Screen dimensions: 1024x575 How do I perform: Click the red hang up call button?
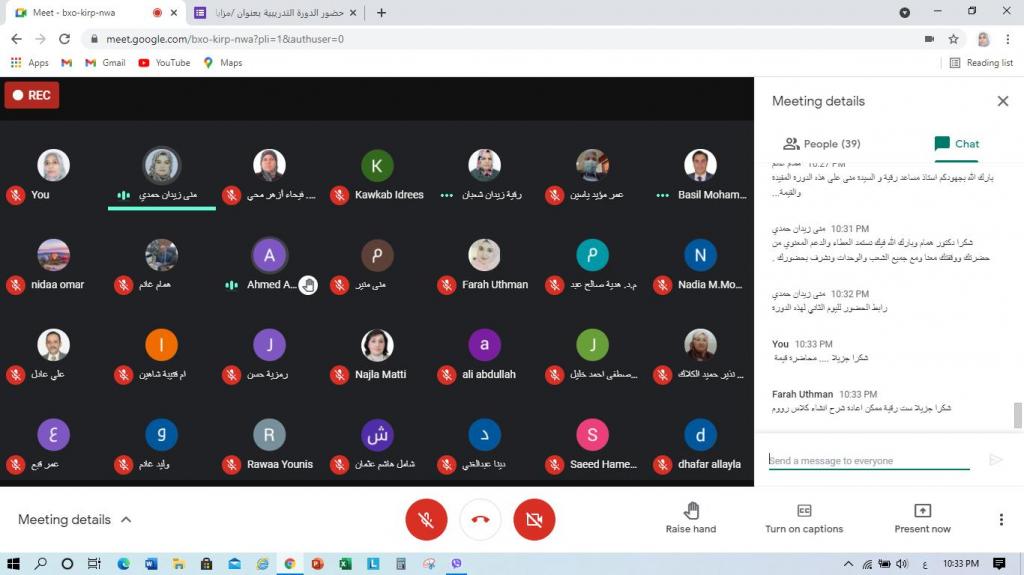[480, 520]
